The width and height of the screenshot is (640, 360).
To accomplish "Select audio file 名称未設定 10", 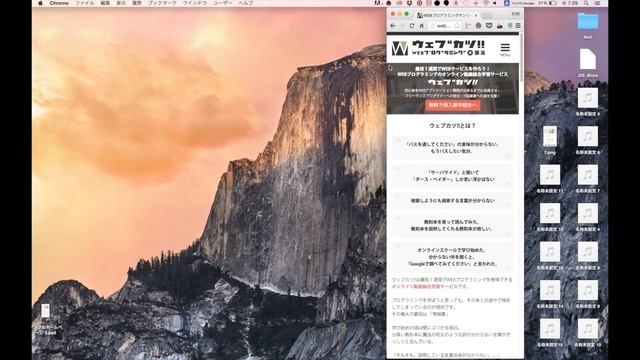I will [x=588, y=332].
